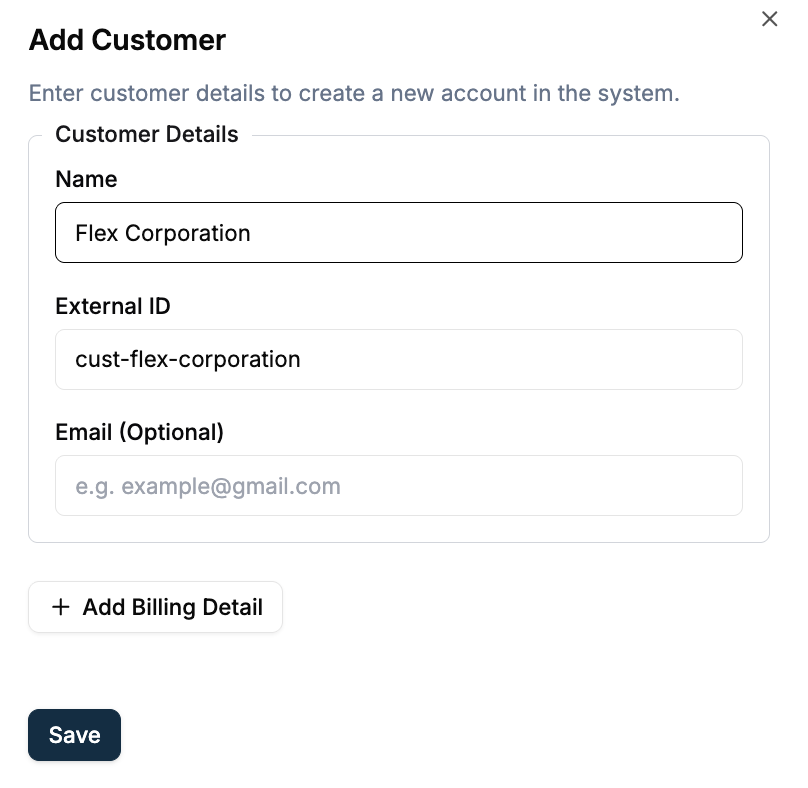Click the customer details description sentence
Screen dimensions: 808x788
tap(352, 93)
